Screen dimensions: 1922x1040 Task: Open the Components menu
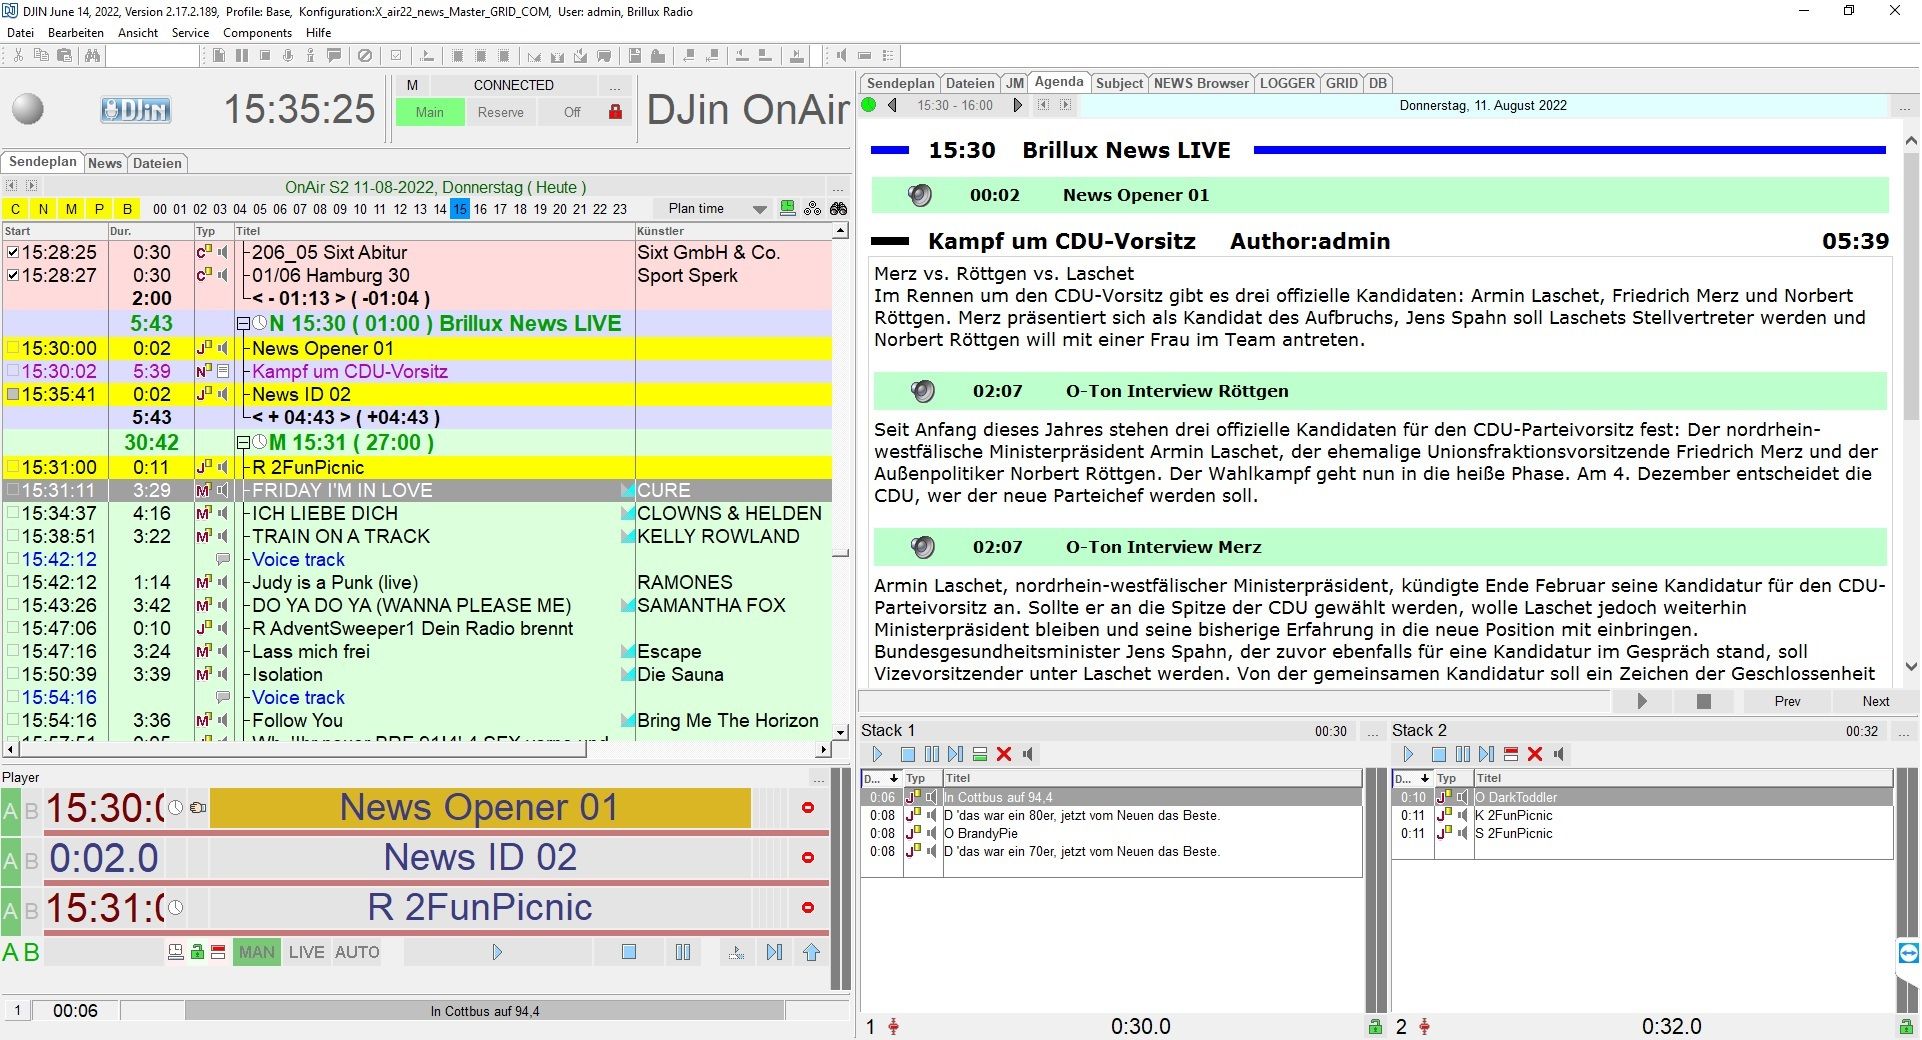click(257, 32)
